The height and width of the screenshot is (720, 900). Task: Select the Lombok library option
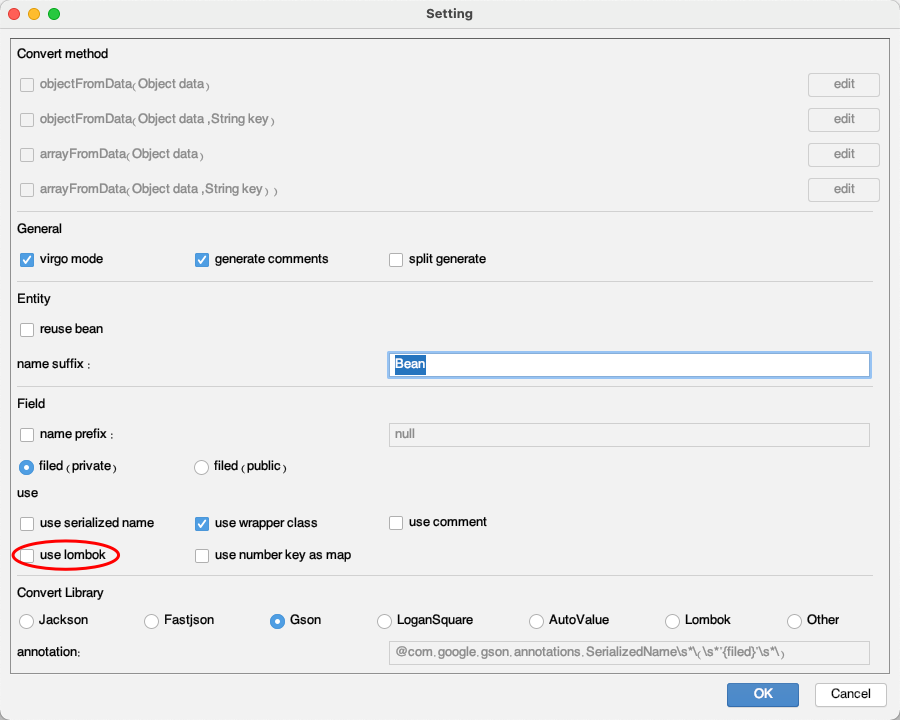click(672, 621)
